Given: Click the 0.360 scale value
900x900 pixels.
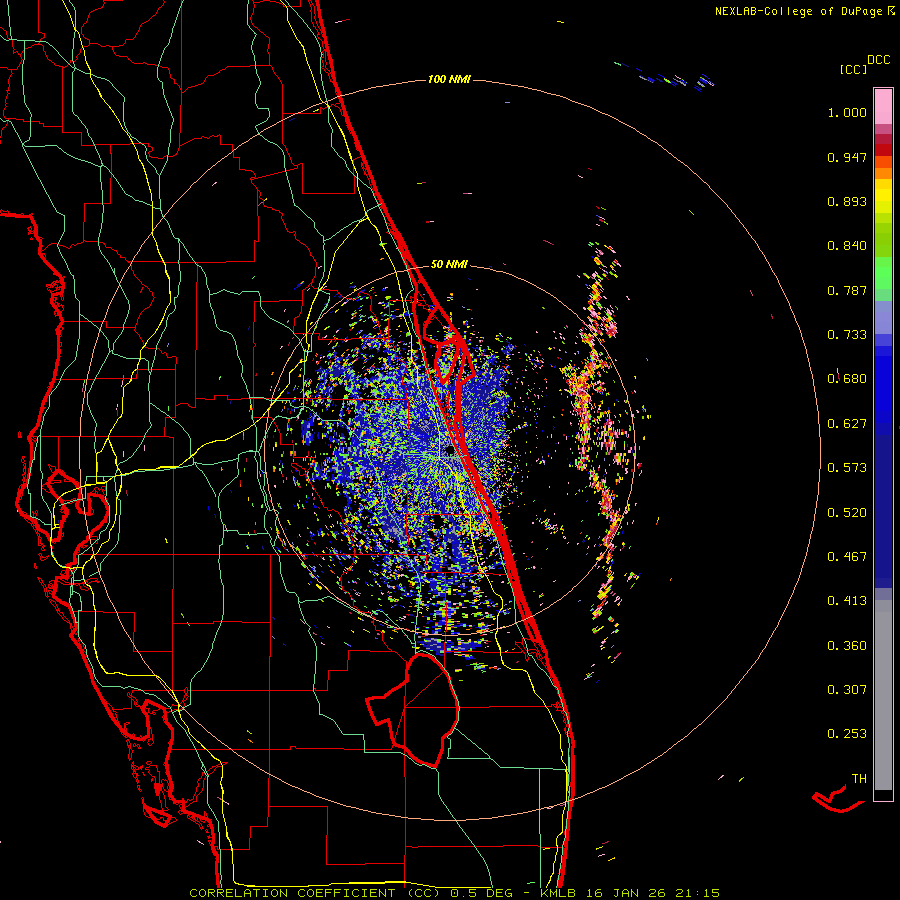Looking at the screenshot, I should (x=847, y=646).
